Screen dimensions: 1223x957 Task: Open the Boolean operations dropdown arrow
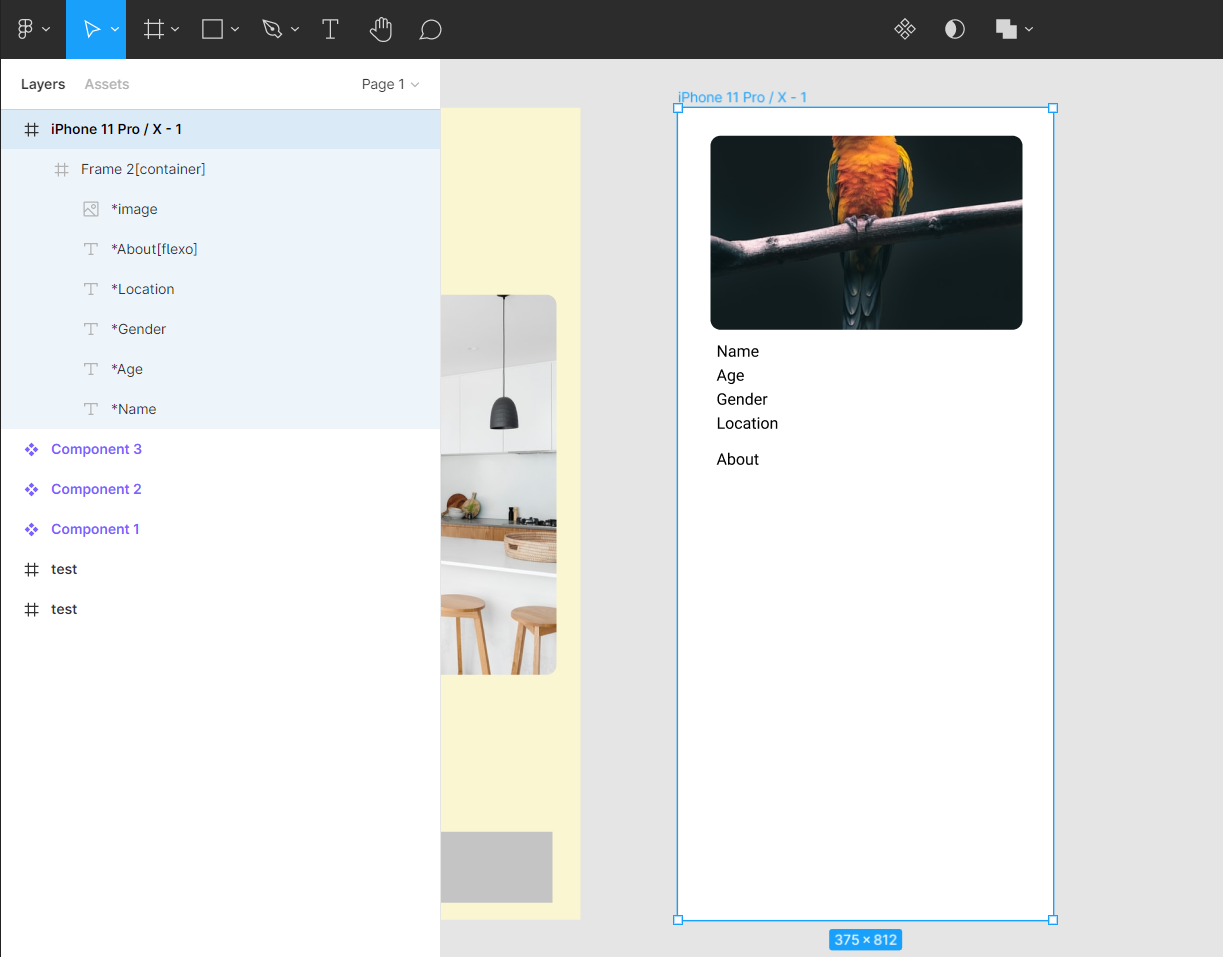click(1029, 30)
